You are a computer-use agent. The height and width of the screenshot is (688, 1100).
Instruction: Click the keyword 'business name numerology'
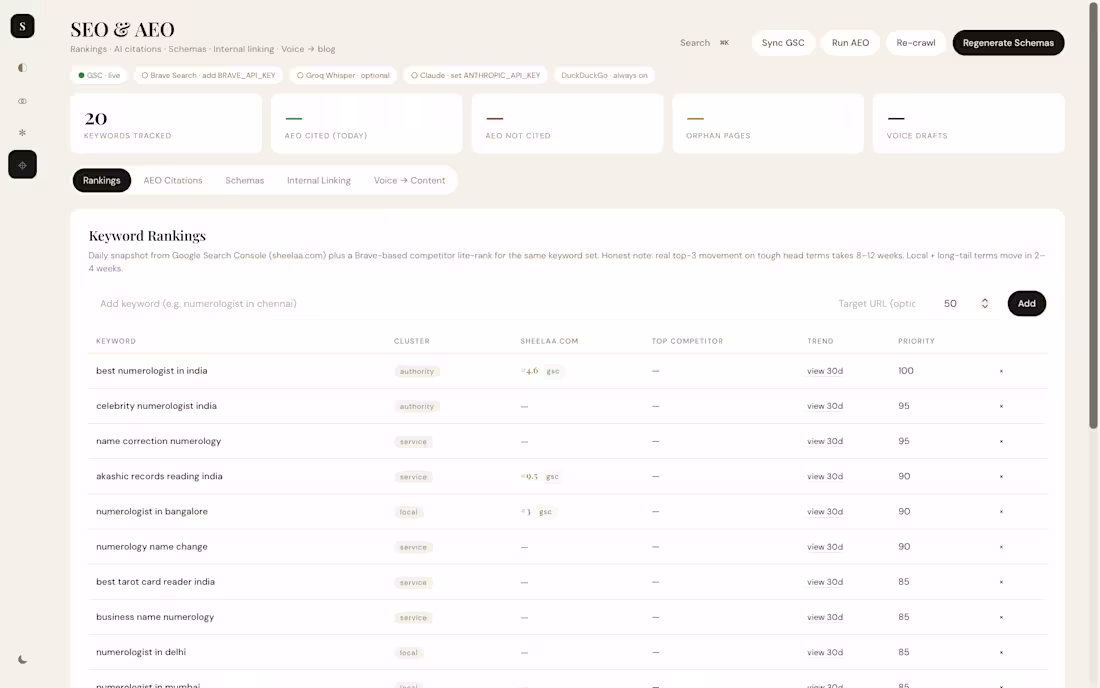(155, 617)
